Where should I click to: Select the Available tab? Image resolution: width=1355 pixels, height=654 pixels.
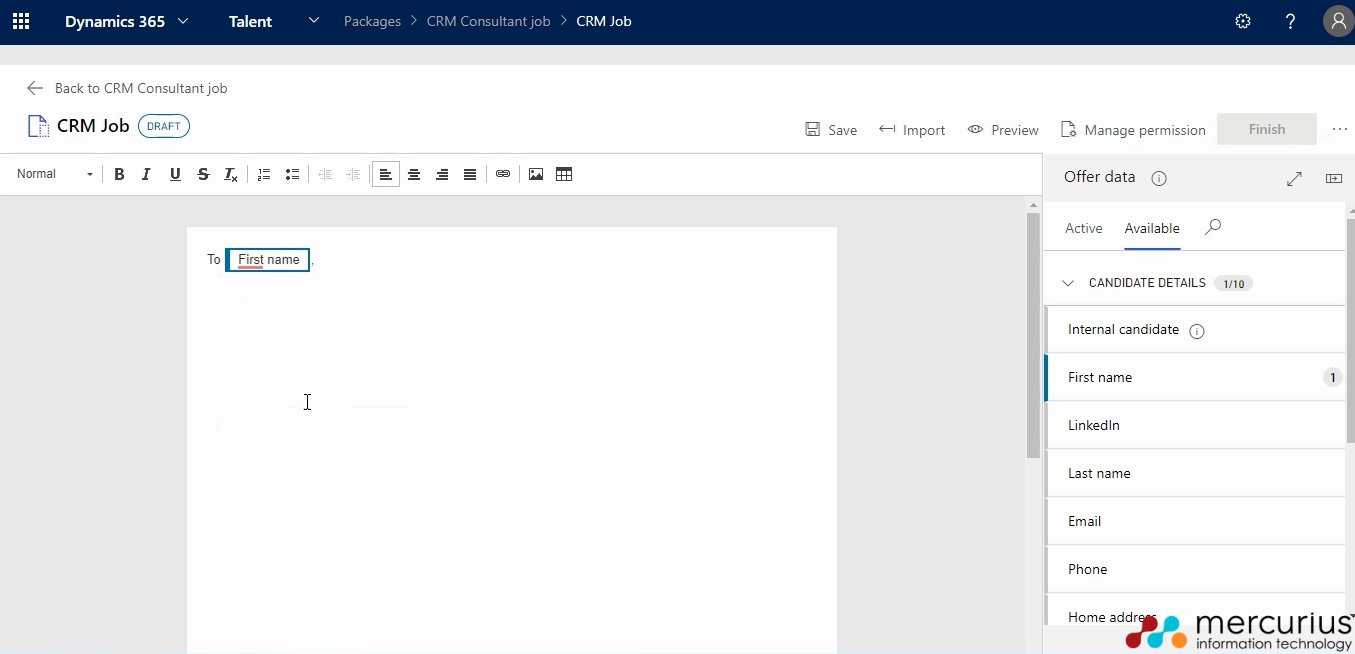pos(1152,228)
